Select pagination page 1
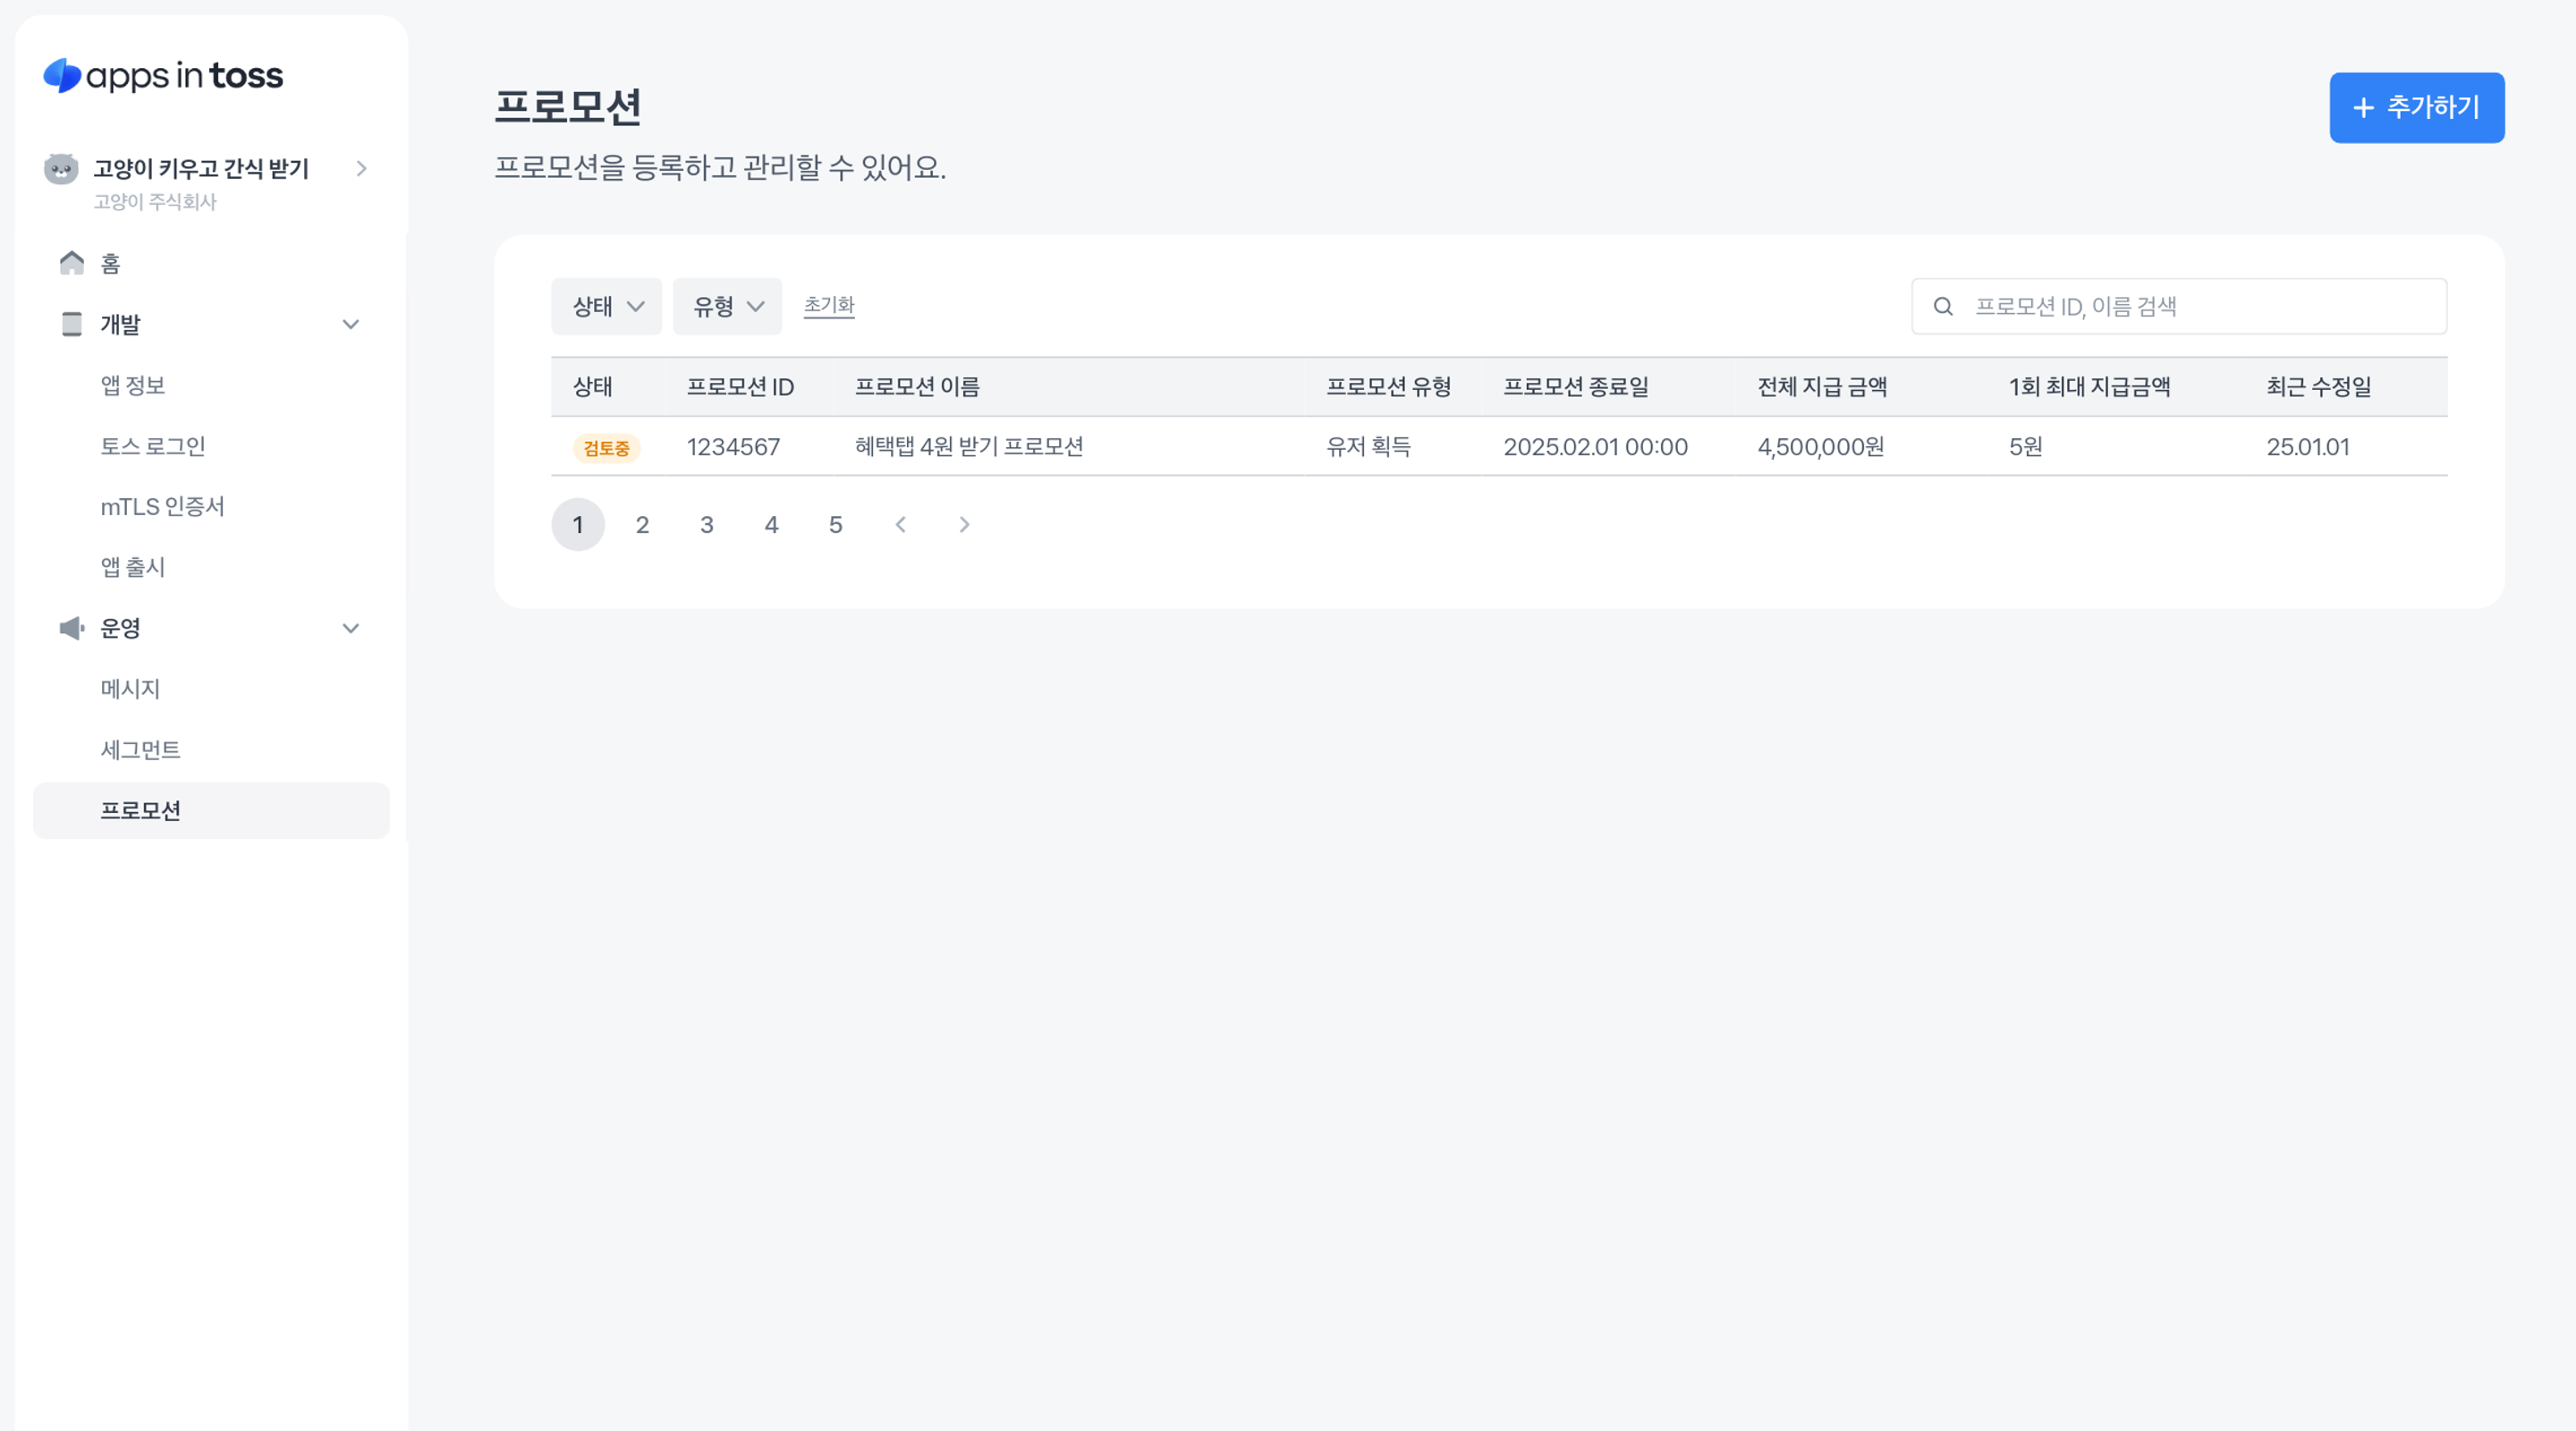 [578, 525]
